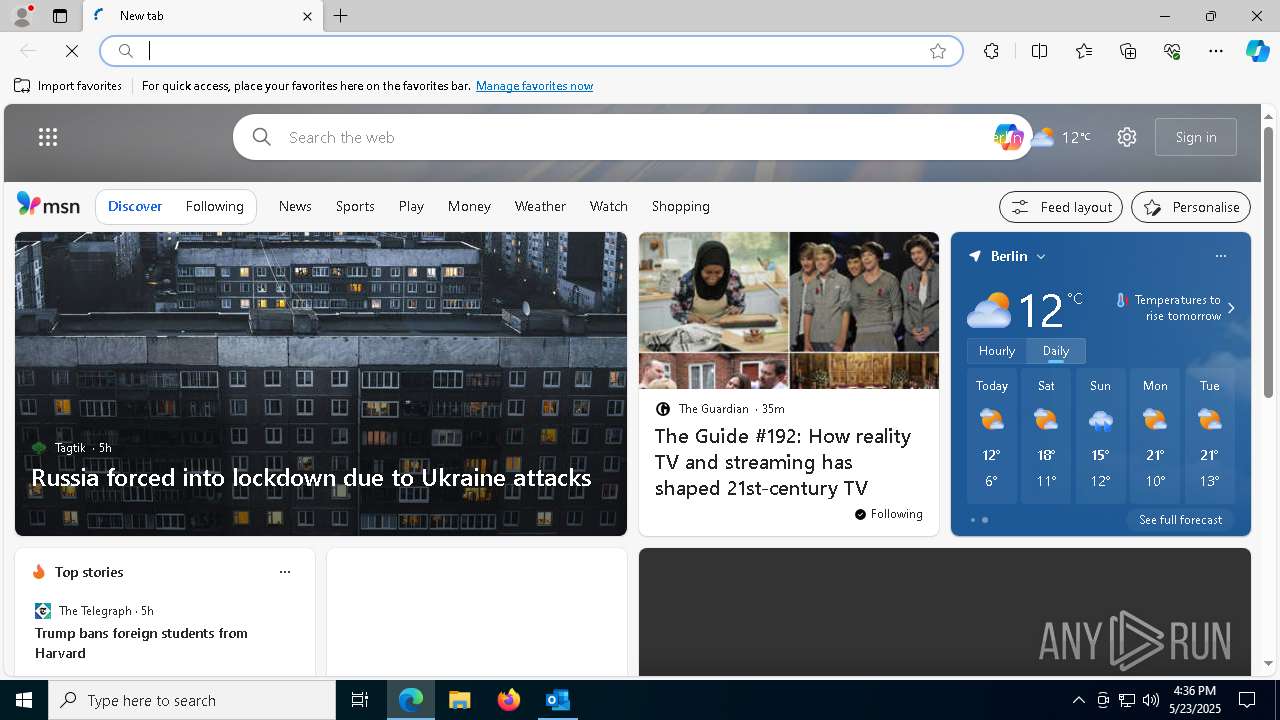Viewport: 1280px width, 720px height.
Task: Go to the Weather section
Action: (x=540, y=206)
